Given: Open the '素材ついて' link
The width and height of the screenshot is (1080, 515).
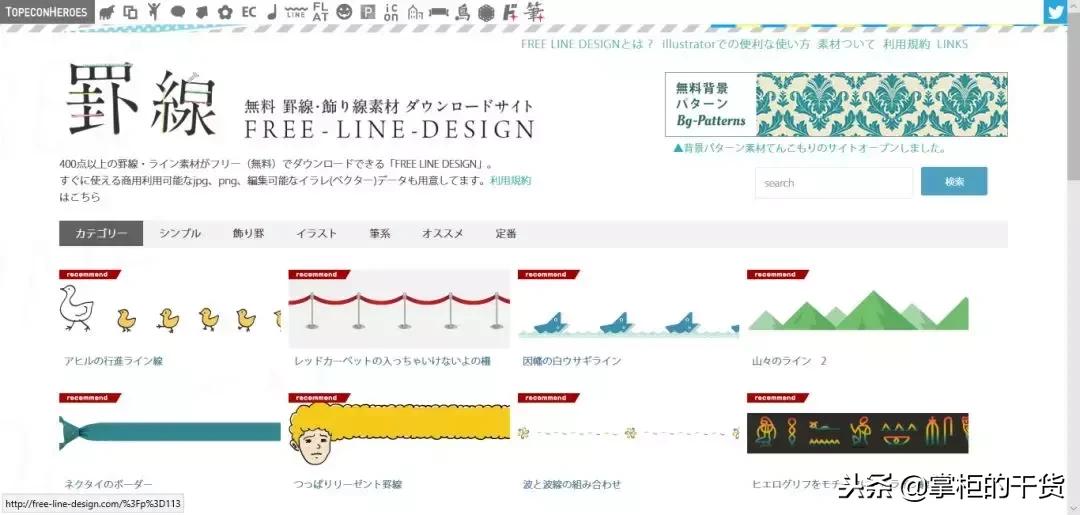Looking at the screenshot, I should (846, 44).
